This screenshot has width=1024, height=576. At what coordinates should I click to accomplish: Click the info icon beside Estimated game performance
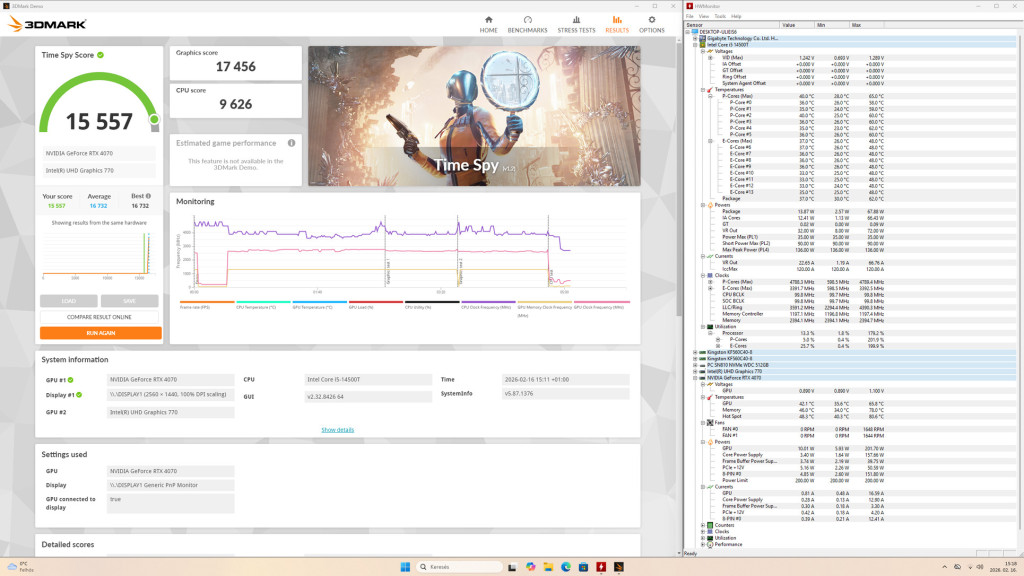pos(291,143)
